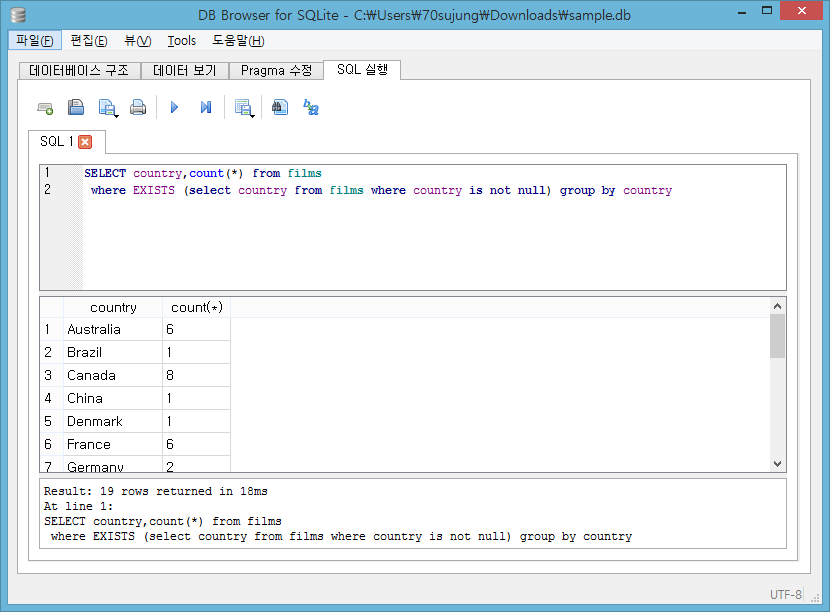Select the Brazil cell
The width and height of the screenshot is (830, 612).
(113, 352)
